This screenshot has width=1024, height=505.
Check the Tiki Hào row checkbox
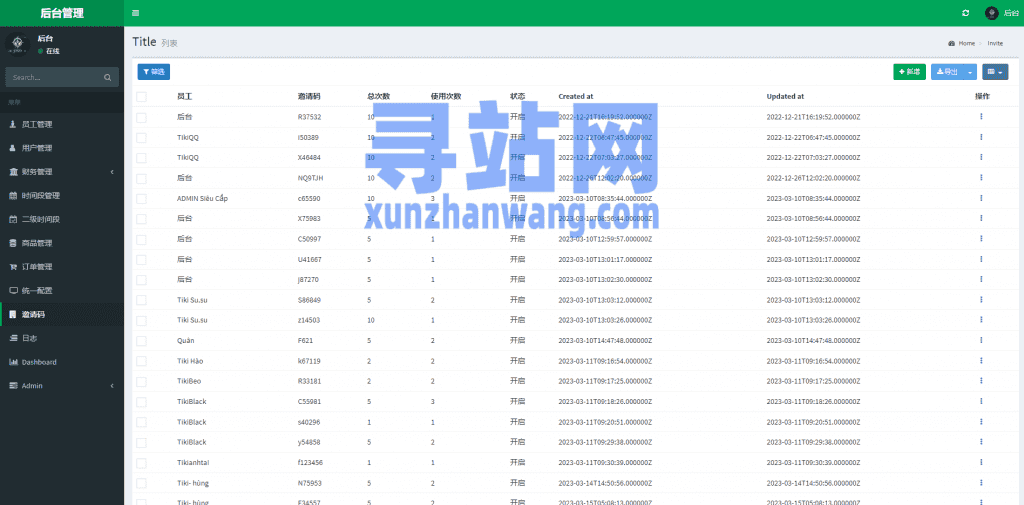pyautogui.click(x=142, y=361)
